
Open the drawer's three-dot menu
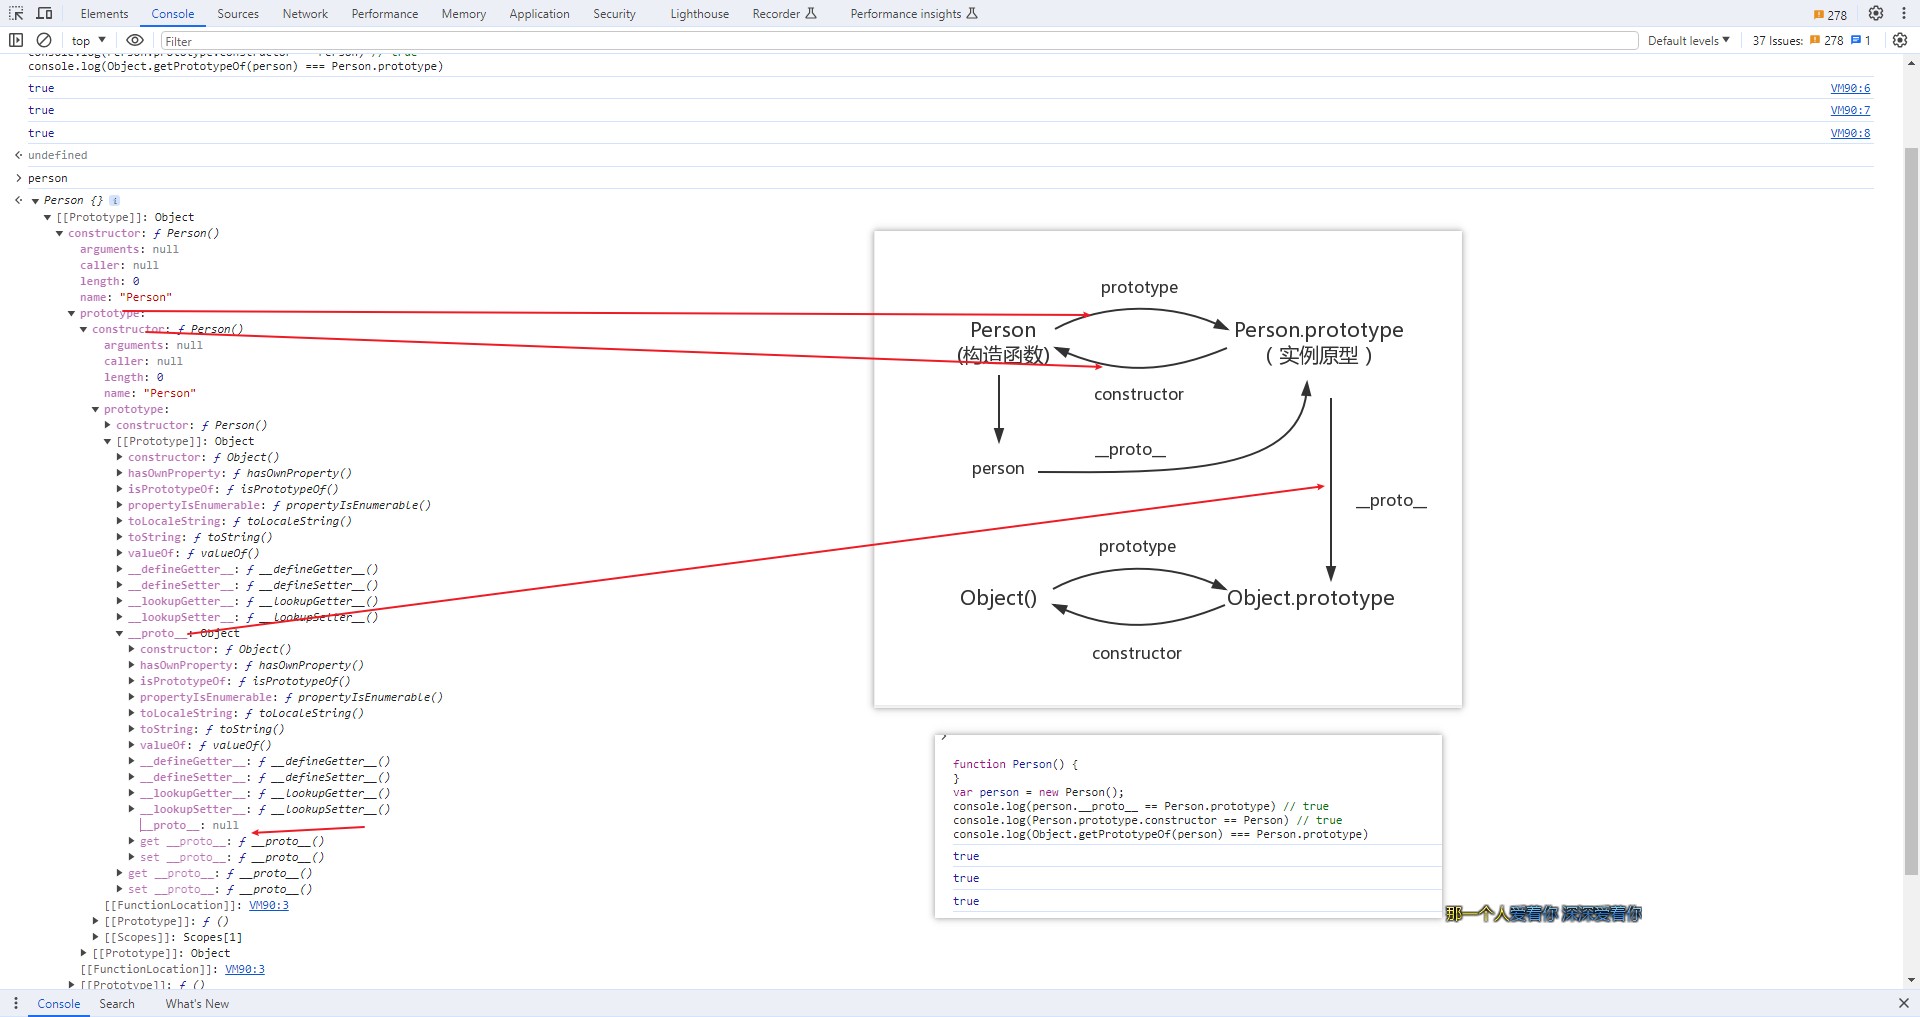pos(16,1003)
